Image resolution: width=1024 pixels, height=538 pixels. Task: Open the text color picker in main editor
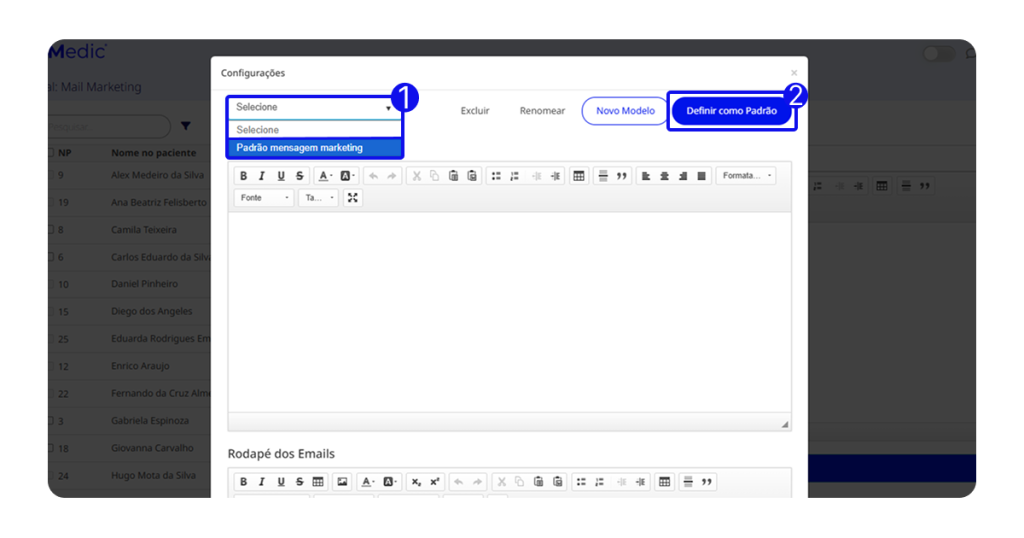coord(325,176)
